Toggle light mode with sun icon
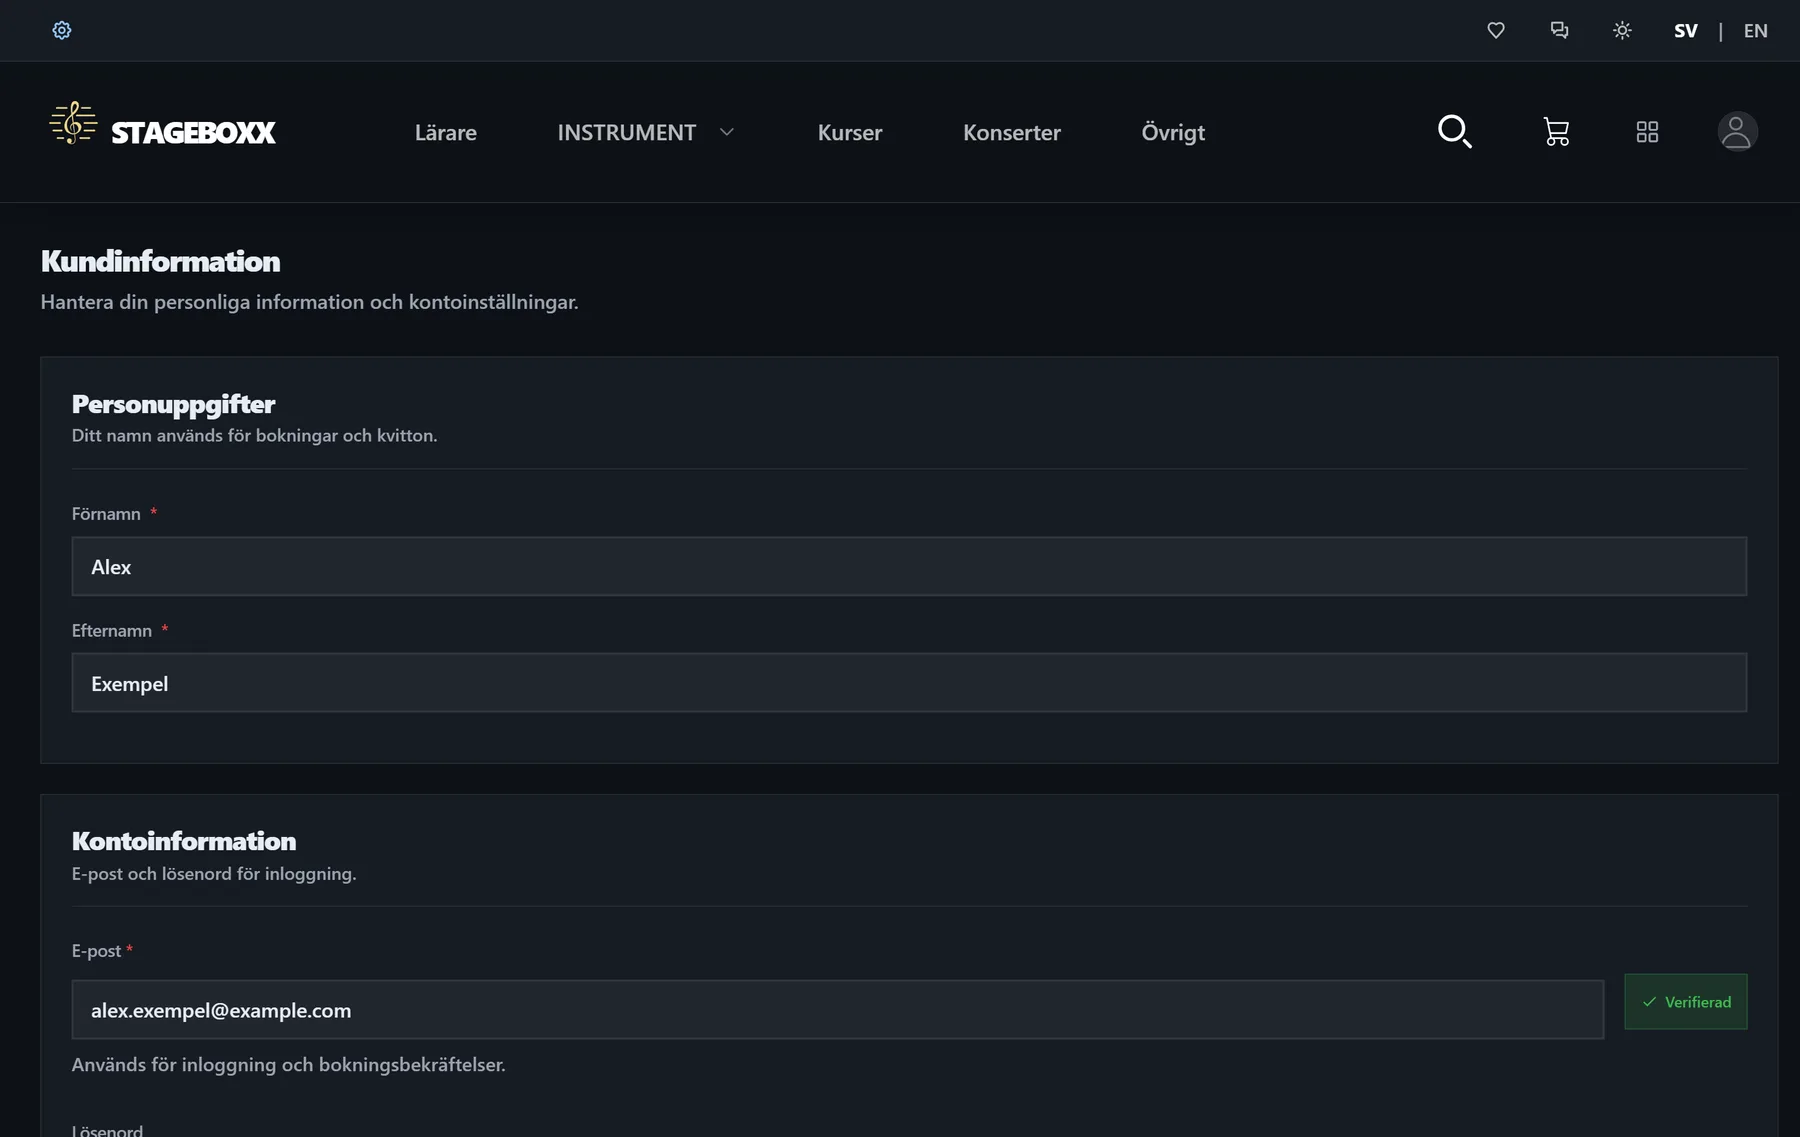Viewport: 1800px width, 1137px height. click(x=1622, y=30)
